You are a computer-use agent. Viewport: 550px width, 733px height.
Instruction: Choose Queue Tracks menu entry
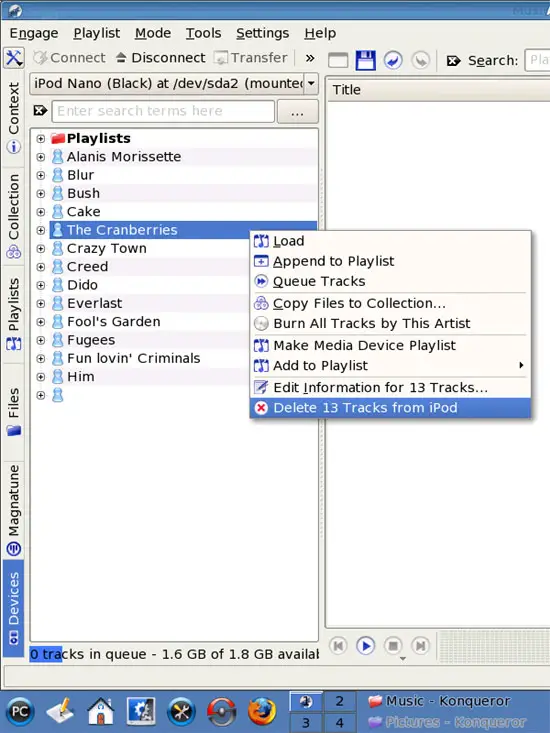pyautogui.click(x=391, y=281)
